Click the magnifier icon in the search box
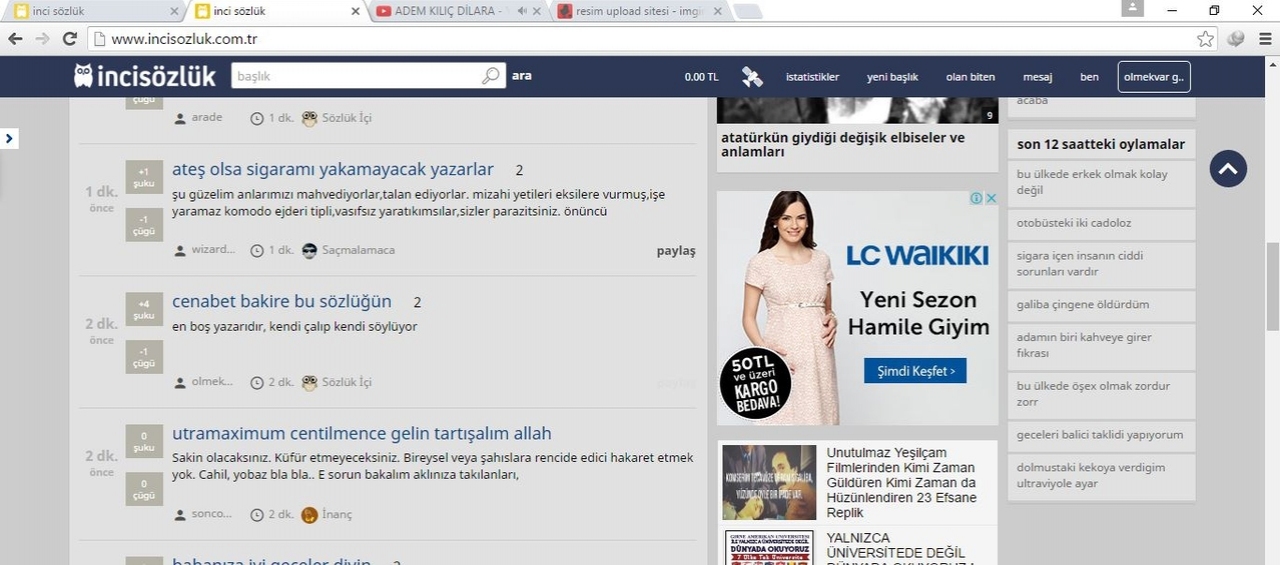 pos(491,76)
